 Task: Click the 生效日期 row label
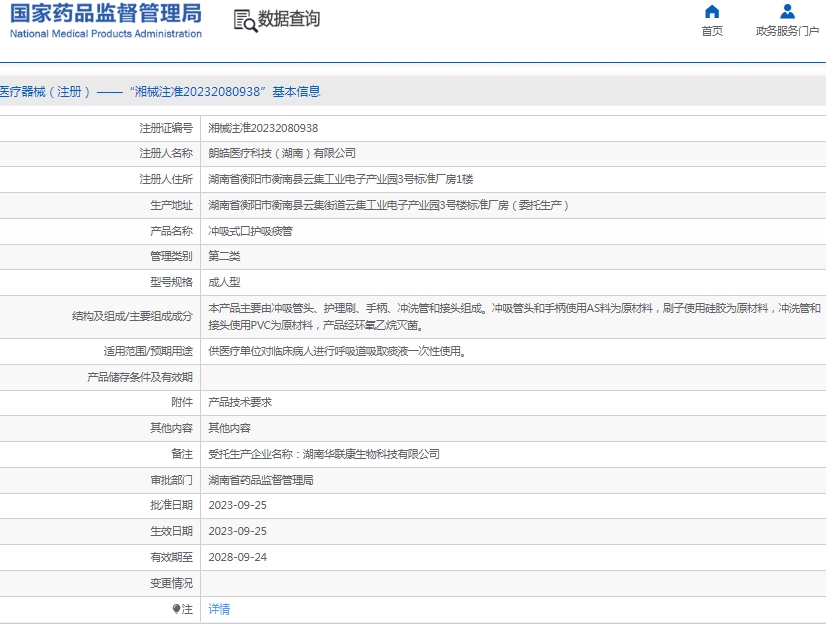click(x=171, y=531)
